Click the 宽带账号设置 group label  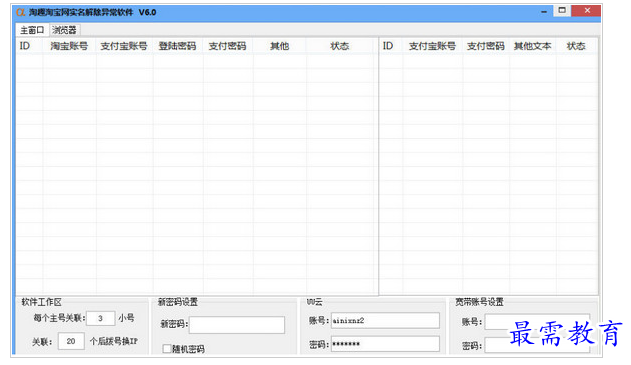479,302
